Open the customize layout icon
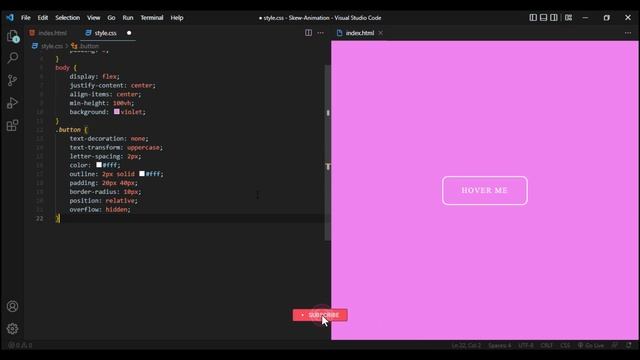The width and height of the screenshot is (640, 360). (x=568, y=18)
